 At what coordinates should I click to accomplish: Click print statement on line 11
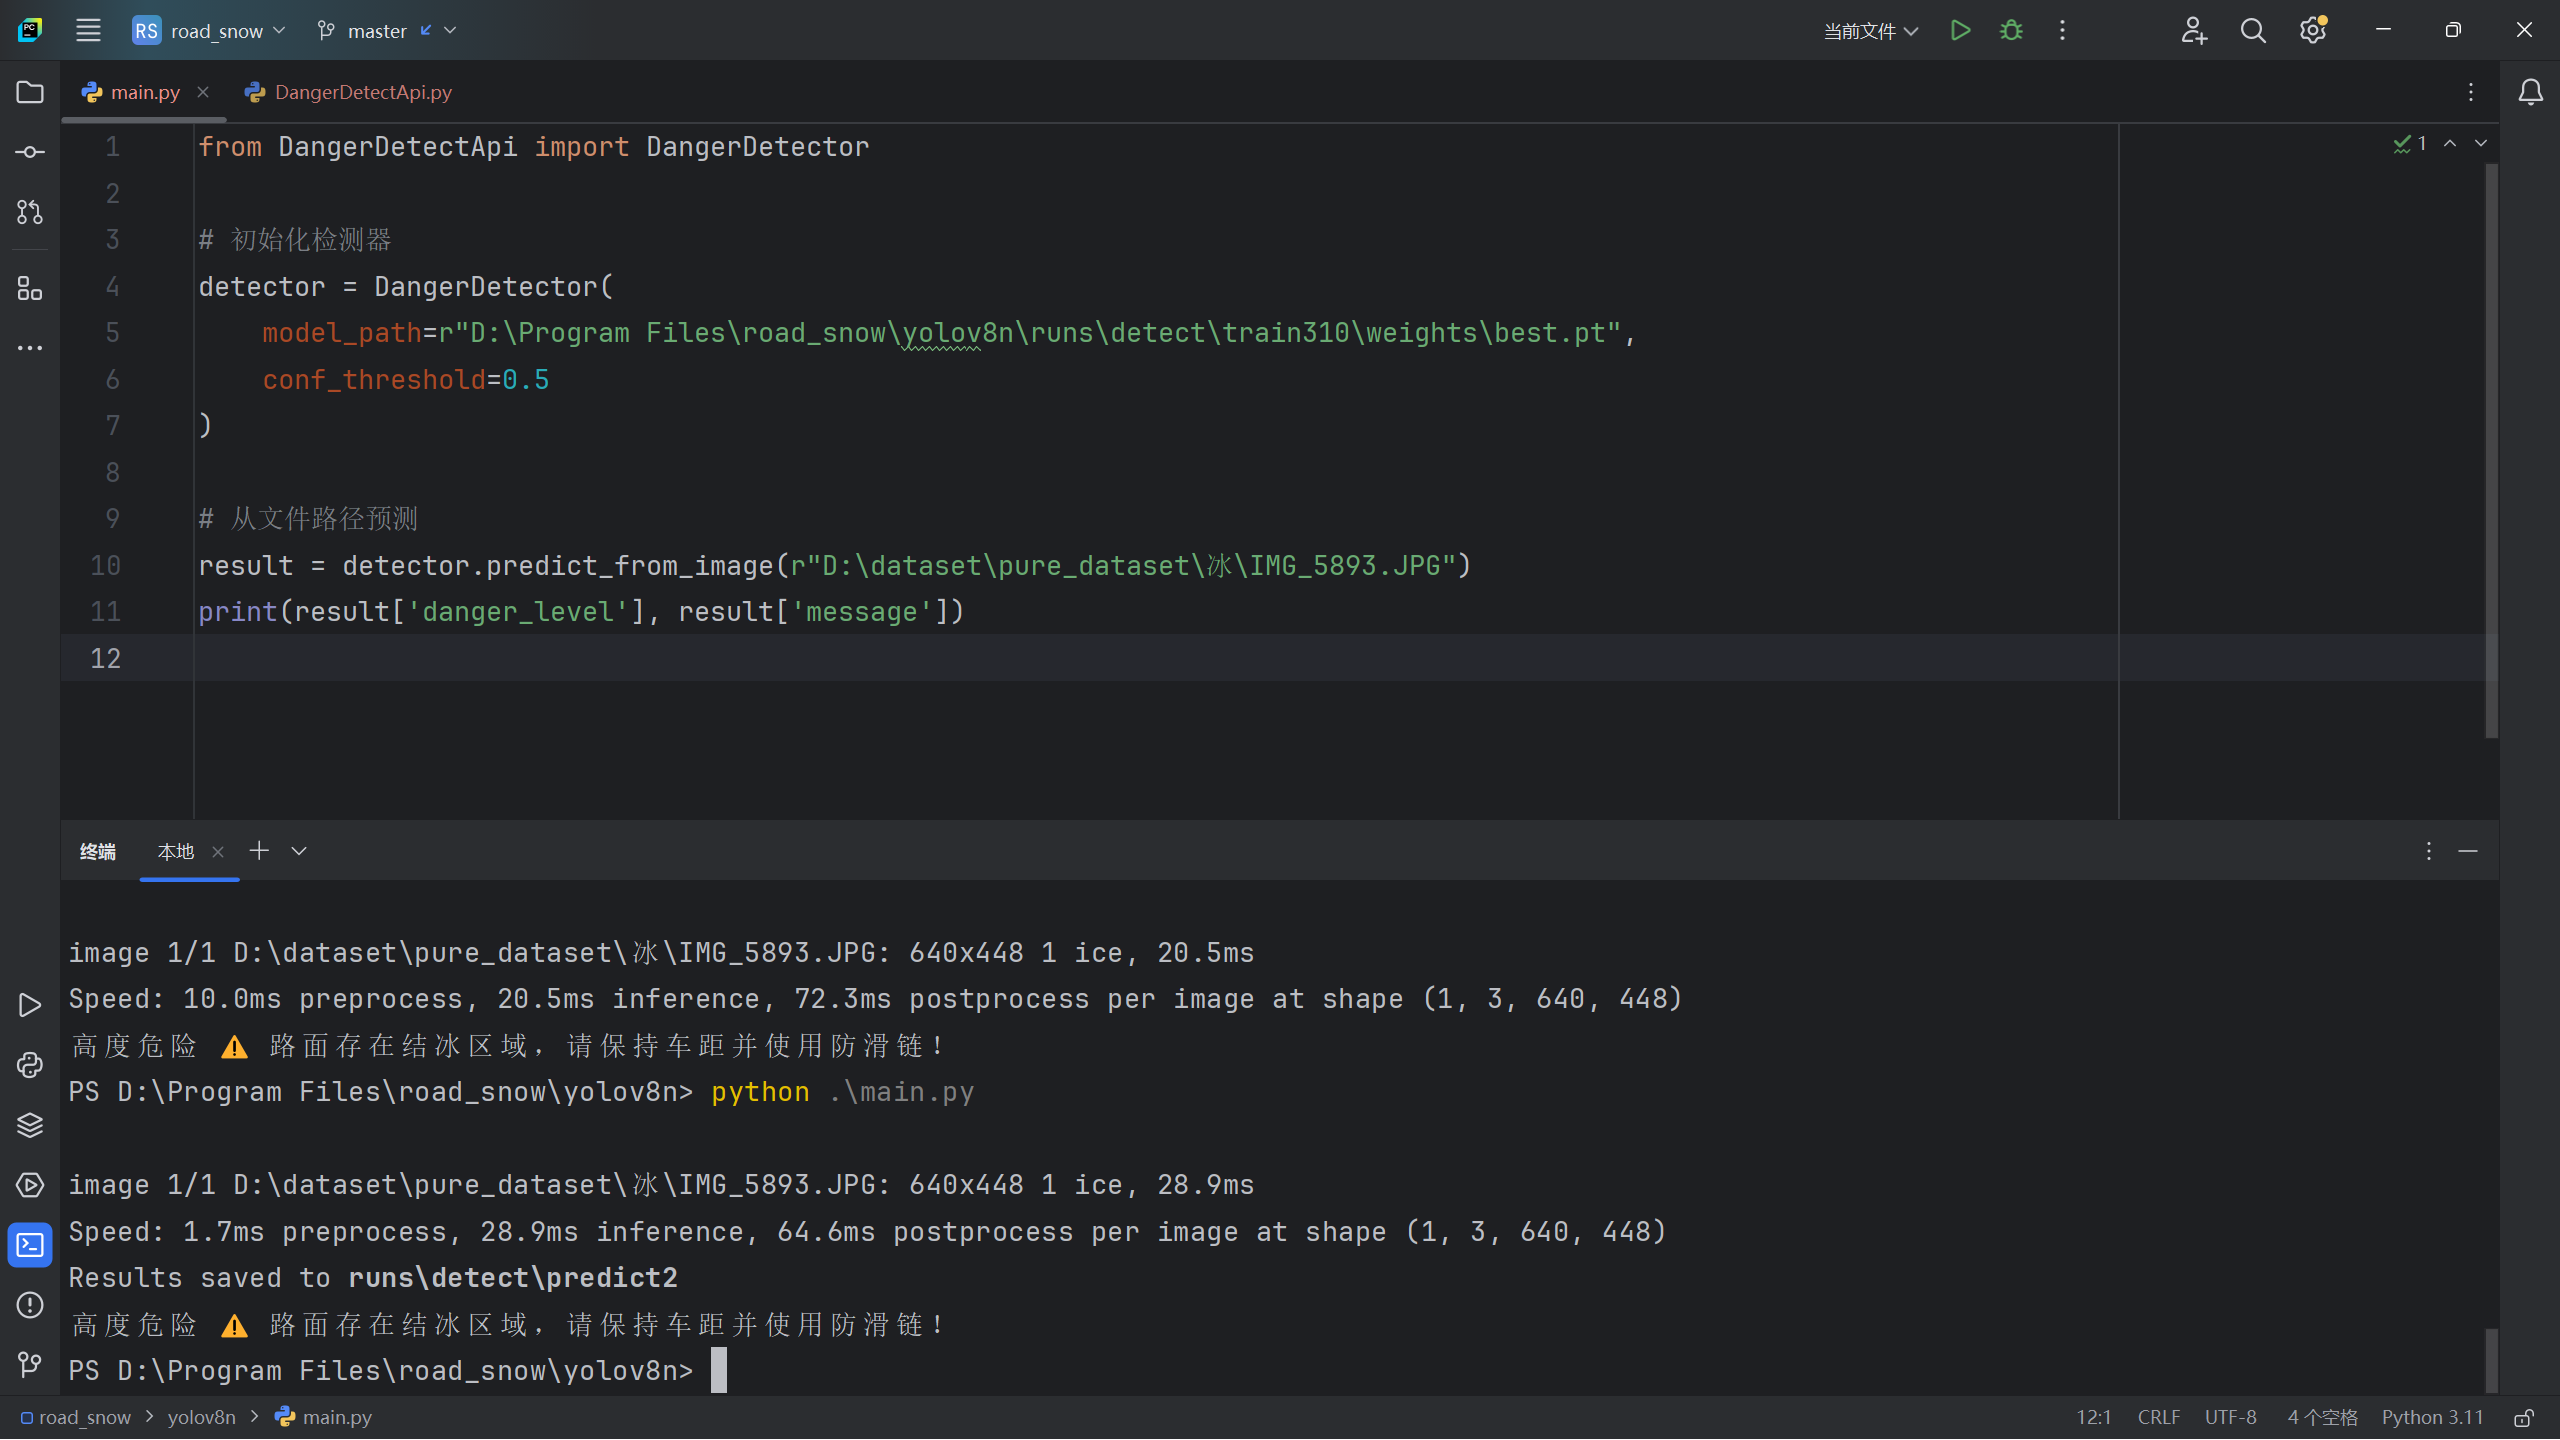click(581, 612)
